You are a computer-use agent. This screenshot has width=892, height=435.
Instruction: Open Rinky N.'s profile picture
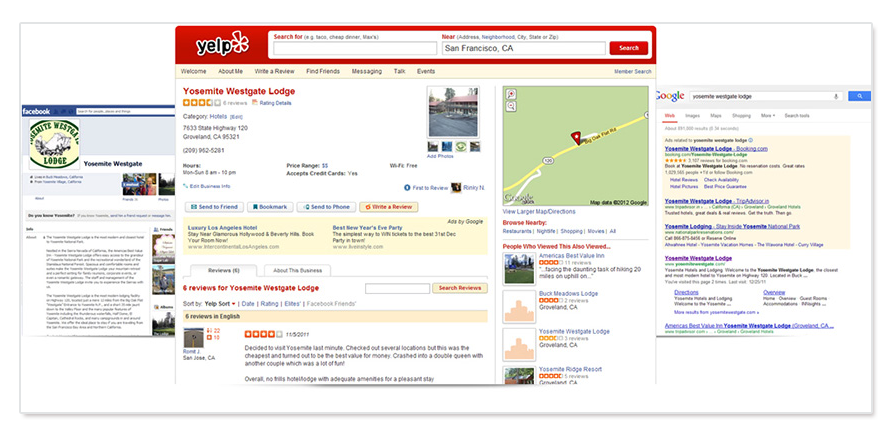click(456, 188)
